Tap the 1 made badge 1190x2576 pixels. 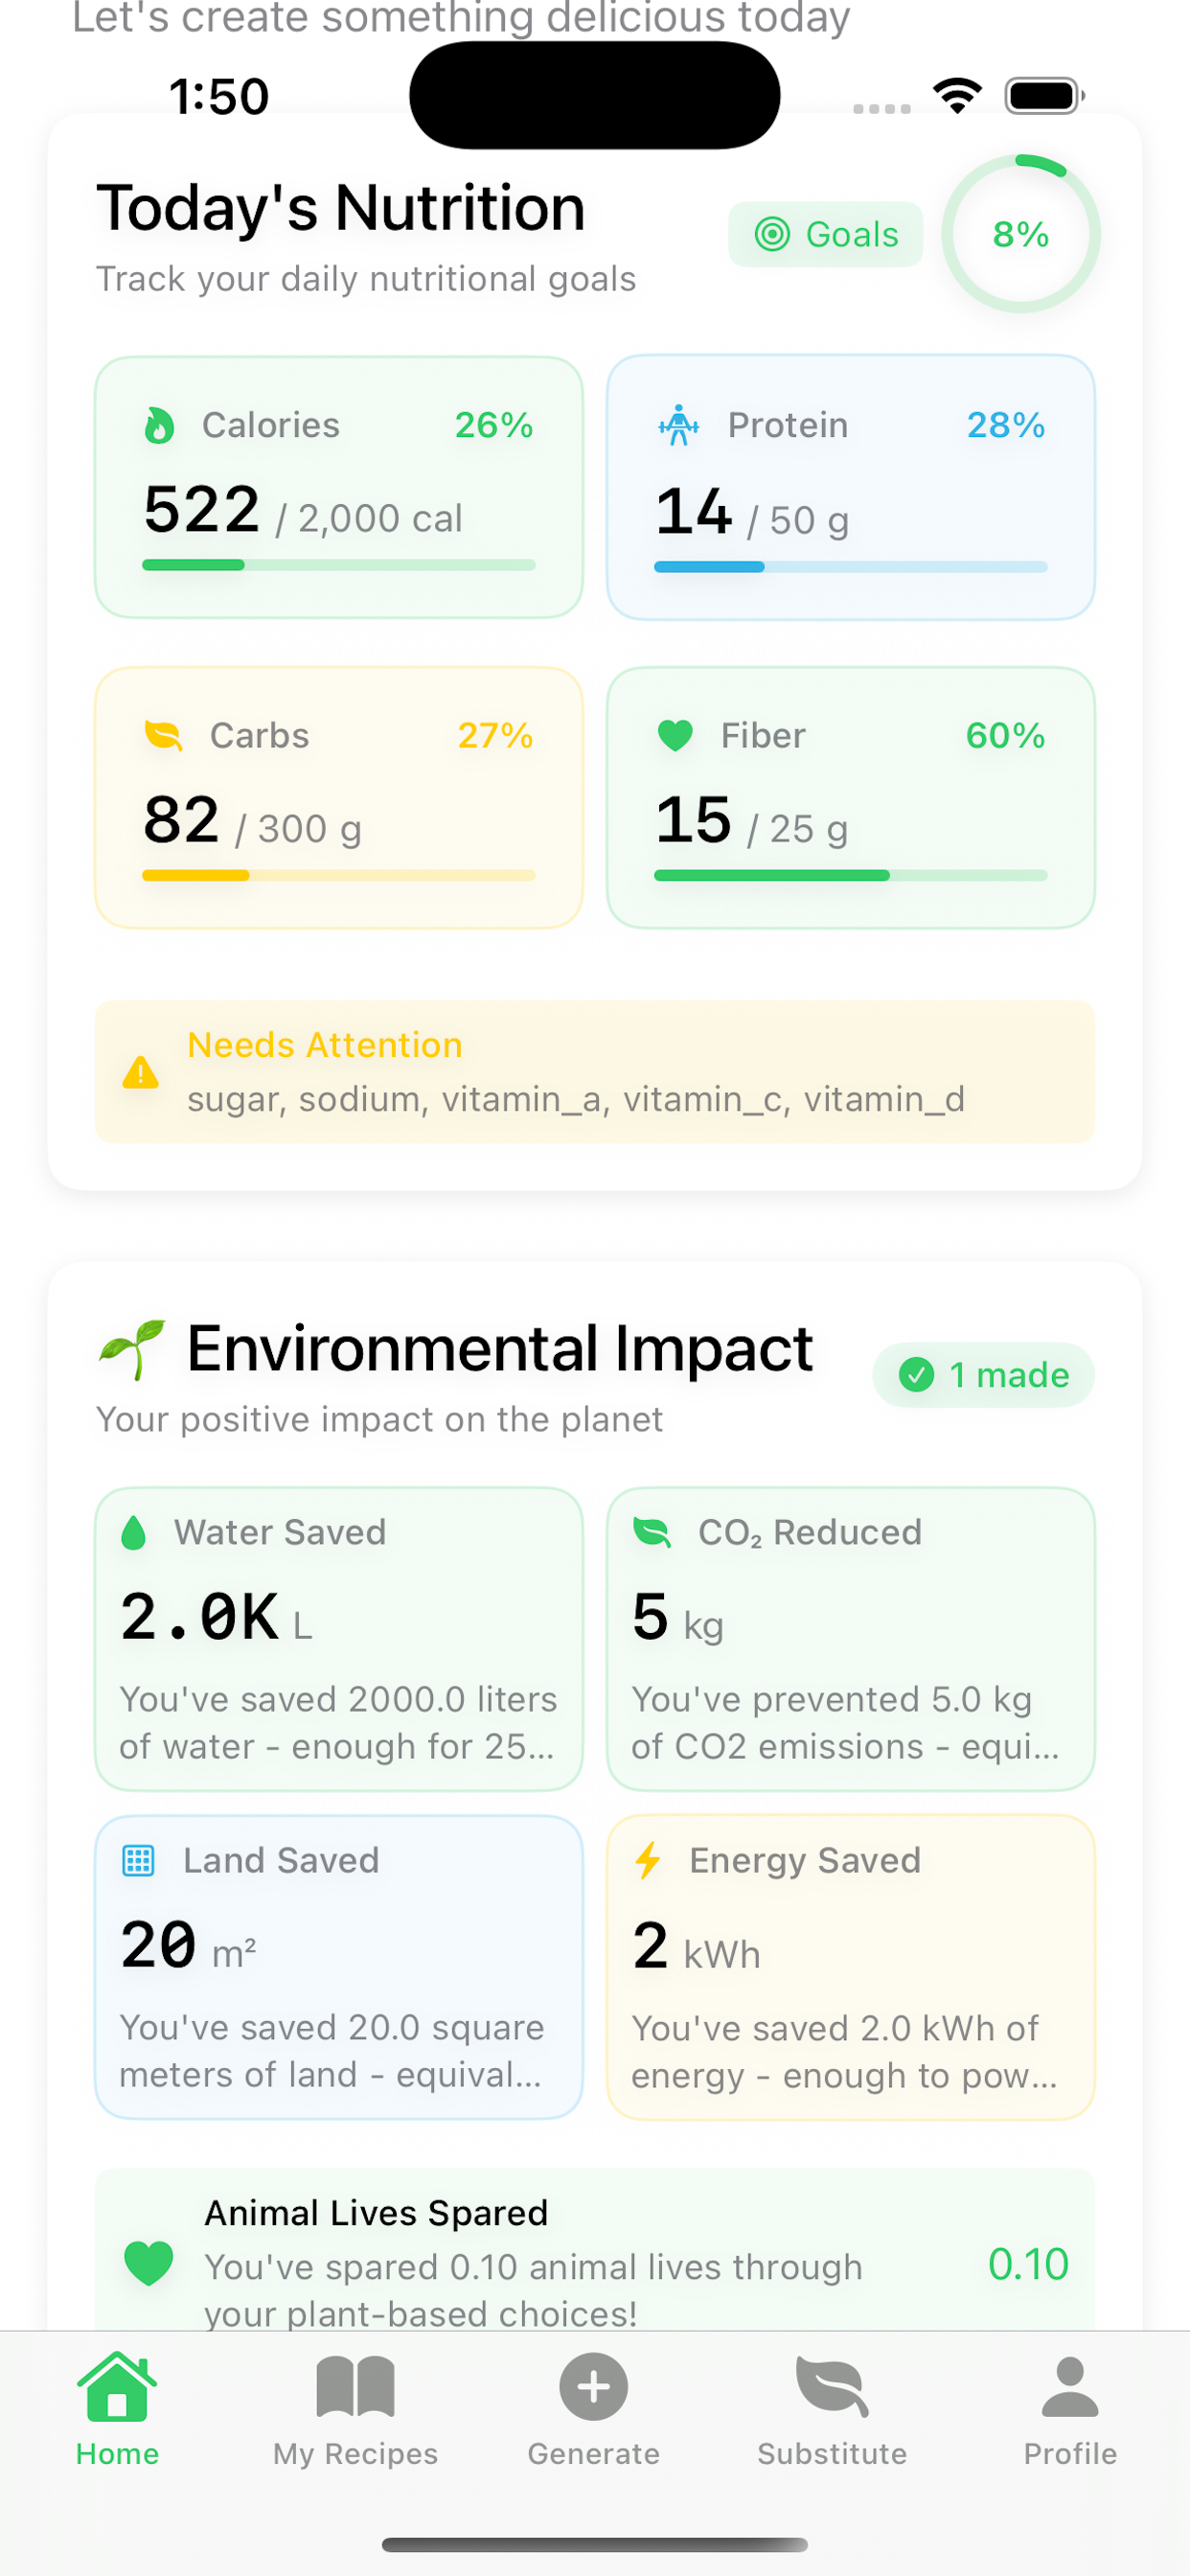(x=983, y=1375)
